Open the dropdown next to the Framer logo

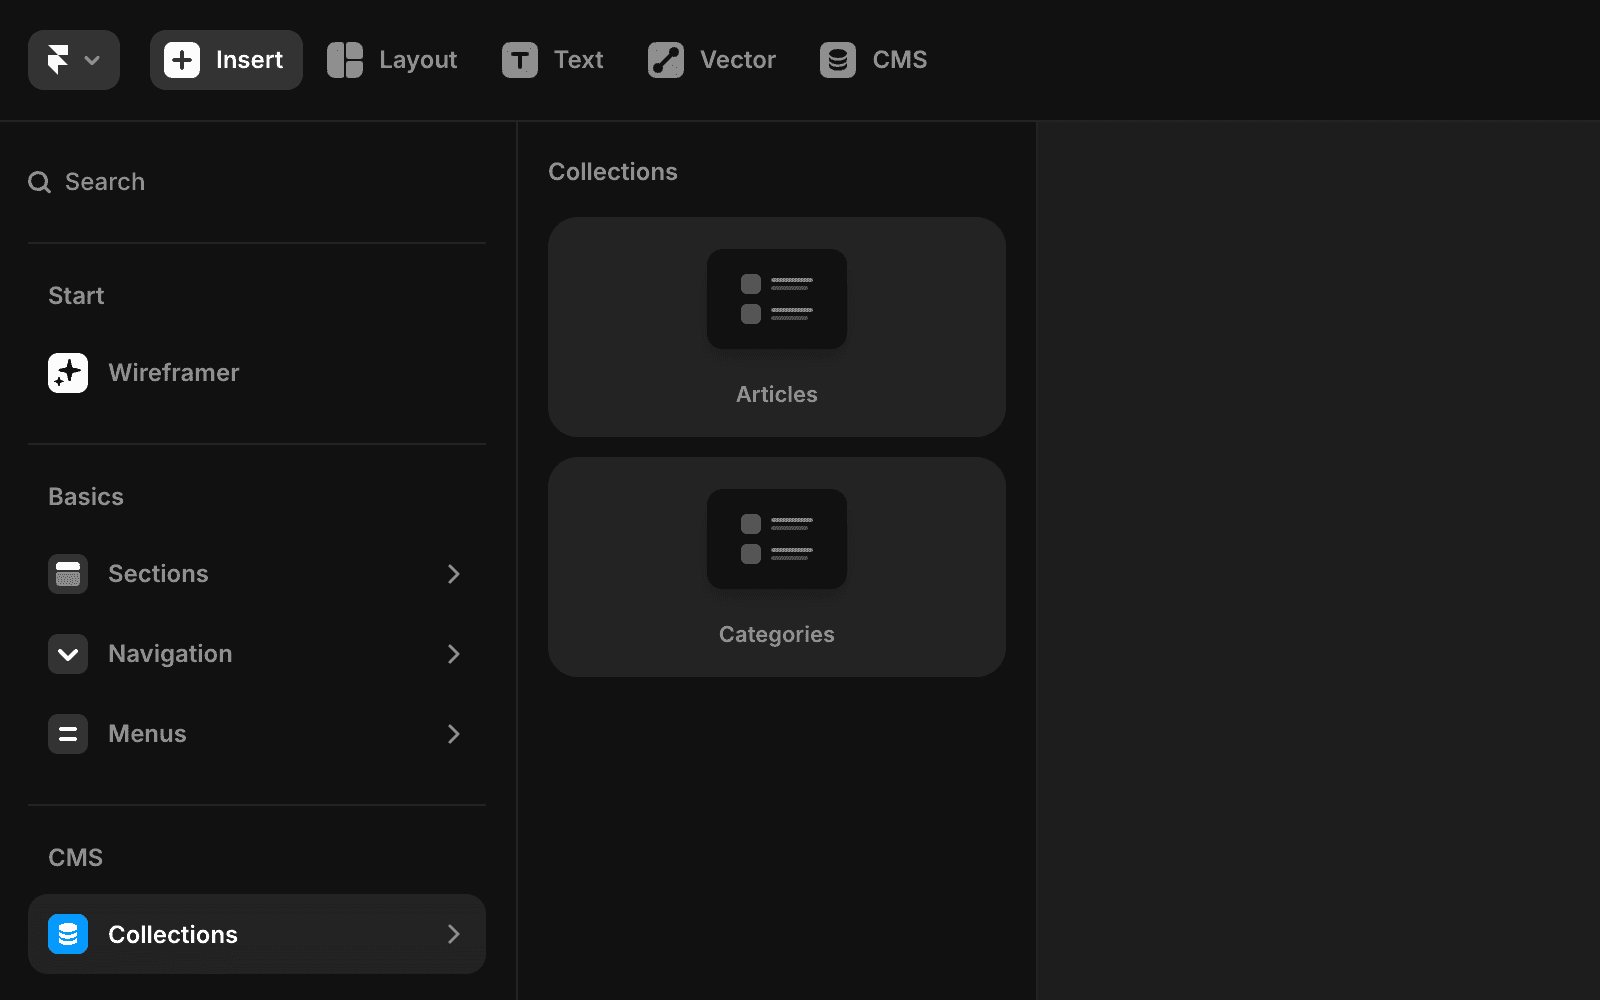[x=93, y=60]
